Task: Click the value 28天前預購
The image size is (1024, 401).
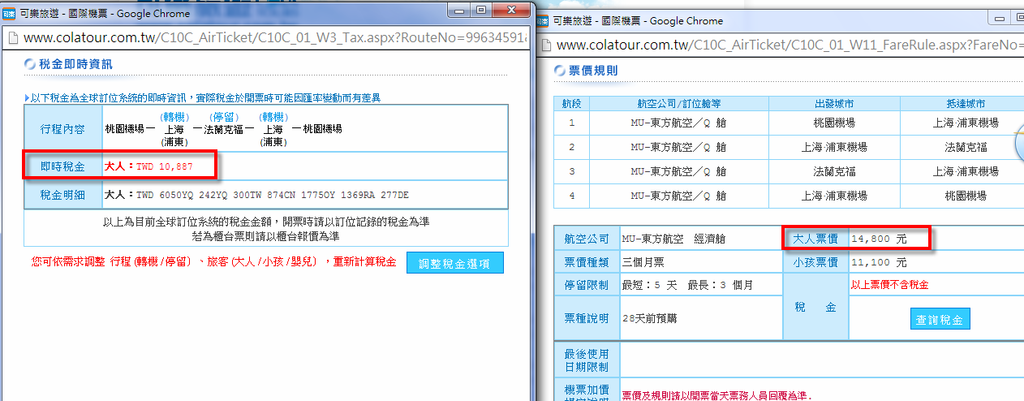Action: (x=650, y=318)
